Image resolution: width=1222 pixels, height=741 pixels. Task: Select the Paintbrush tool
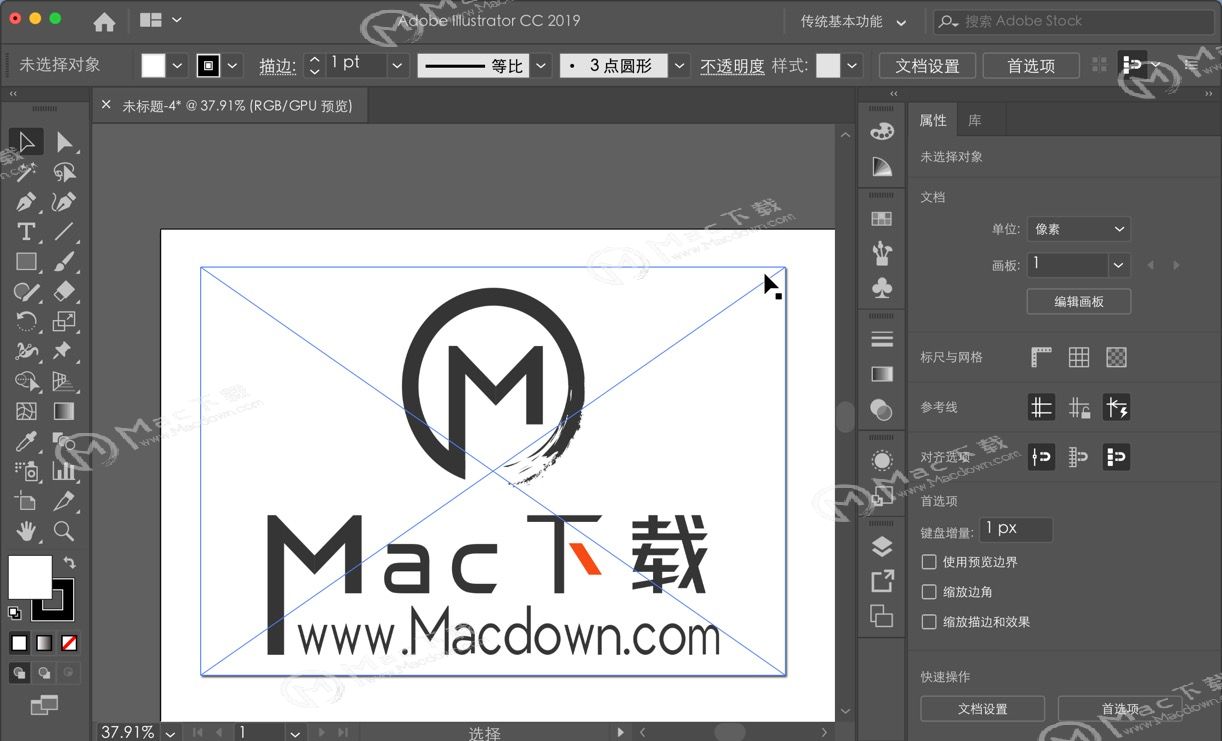64,262
